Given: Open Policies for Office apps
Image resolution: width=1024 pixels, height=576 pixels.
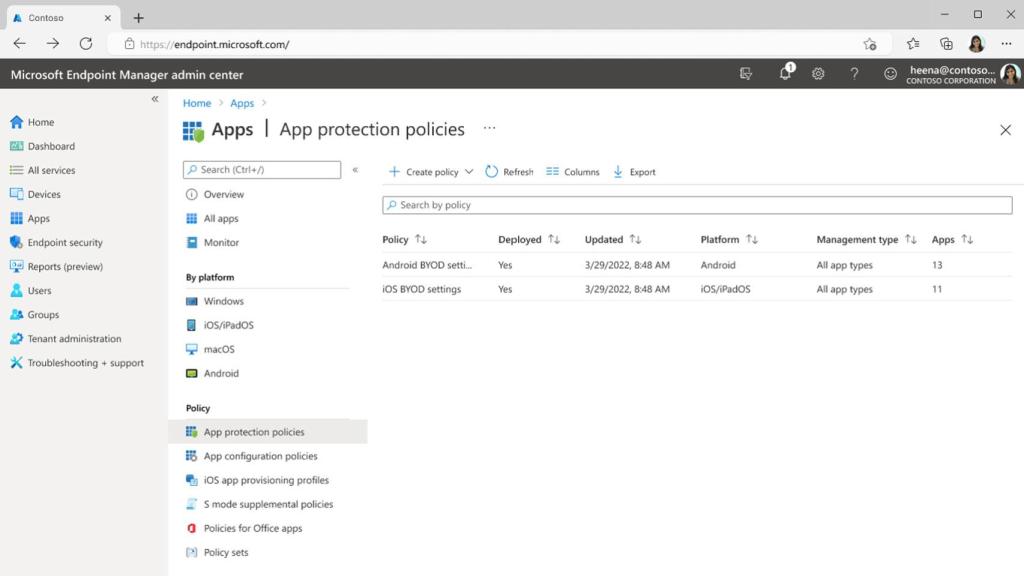Looking at the screenshot, I should pyautogui.click(x=244, y=528).
